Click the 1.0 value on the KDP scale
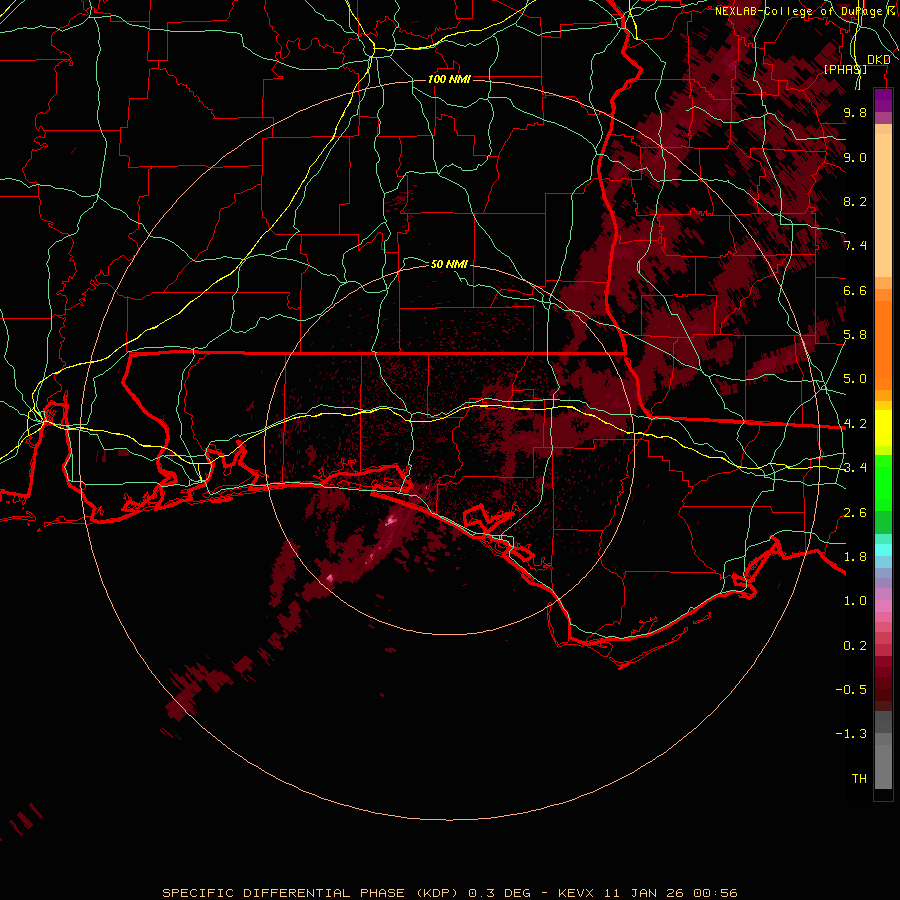The width and height of the screenshot is (900, 900). click(855, 601)
